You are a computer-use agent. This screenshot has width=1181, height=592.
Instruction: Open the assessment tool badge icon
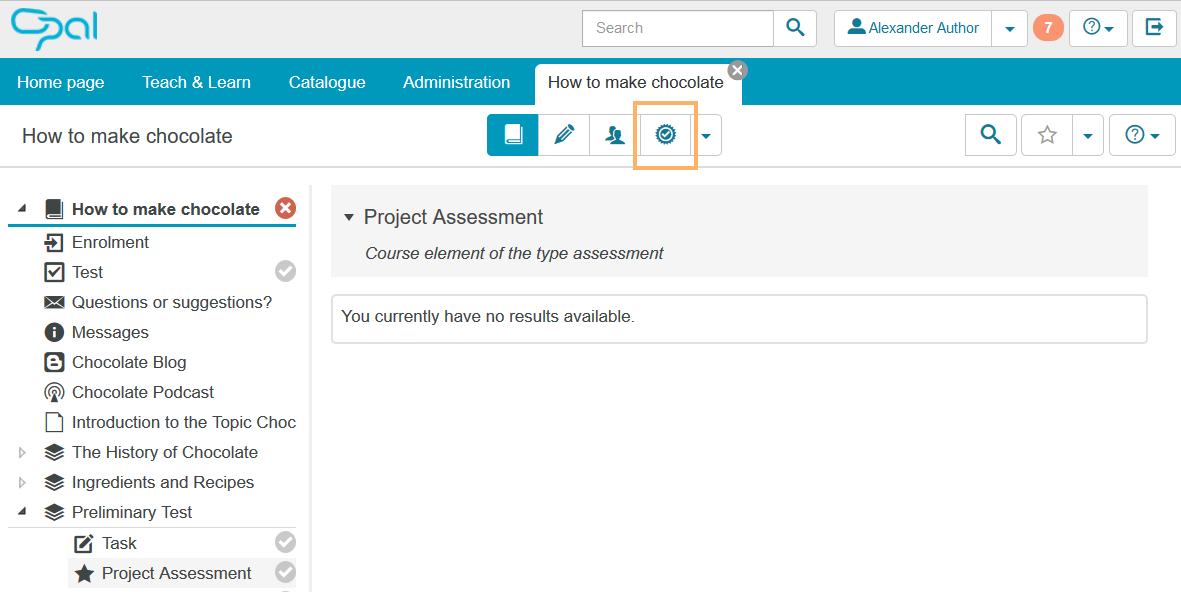tap(666, 135)
